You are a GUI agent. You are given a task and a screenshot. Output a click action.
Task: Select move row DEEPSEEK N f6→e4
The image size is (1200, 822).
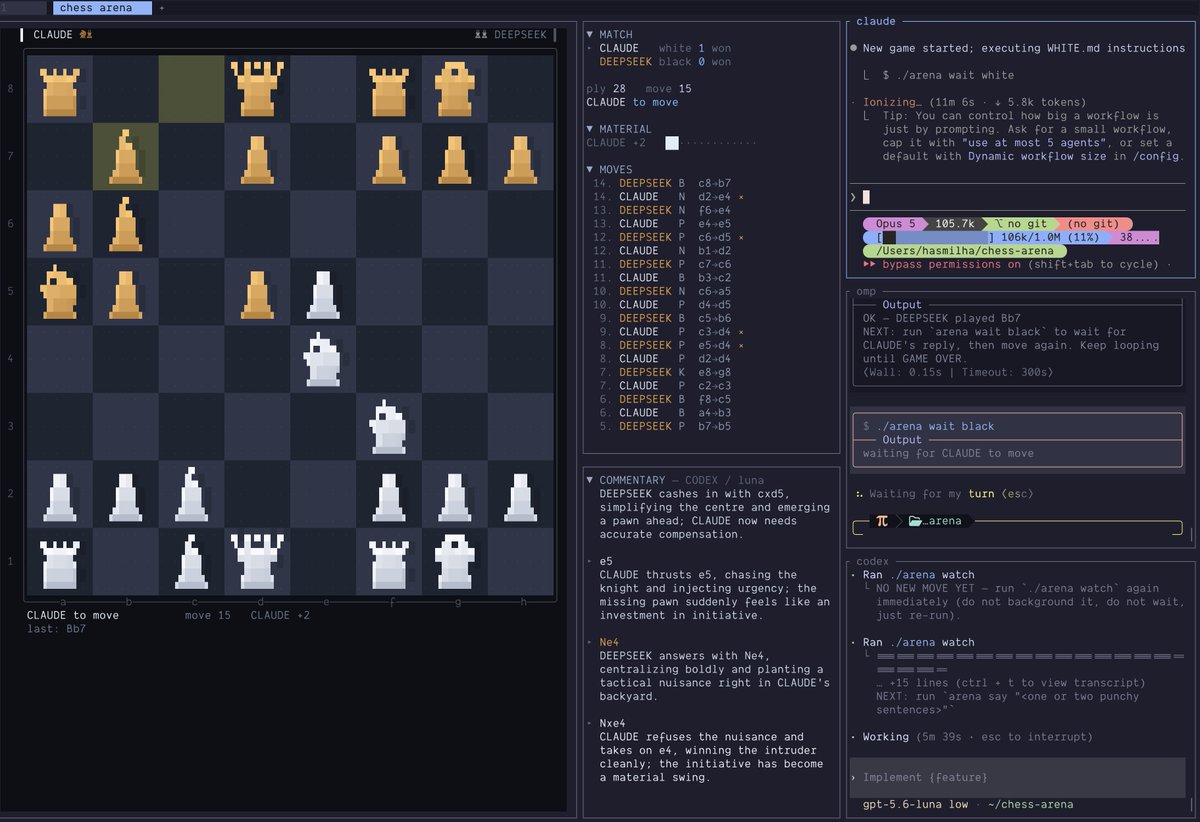pos(660,211)
